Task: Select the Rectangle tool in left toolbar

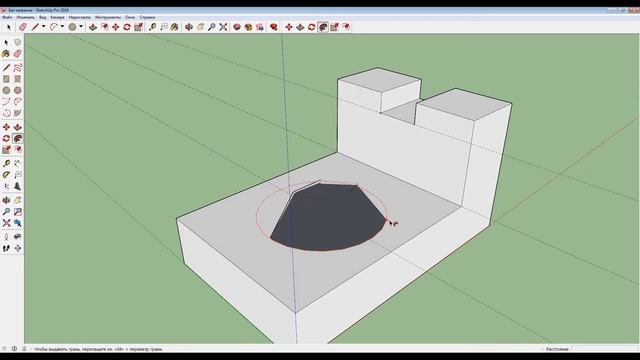Action: click(6, 79)
